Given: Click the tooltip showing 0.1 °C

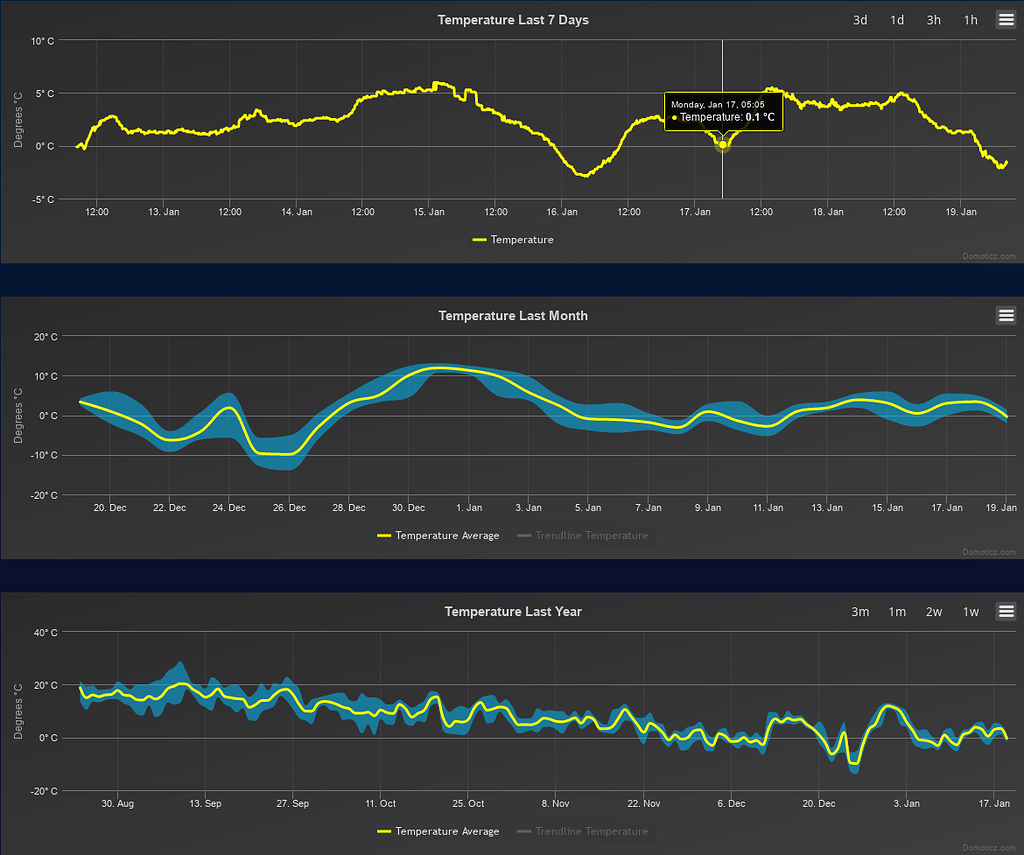Looking at the screenshot, I should pos(723,112).
